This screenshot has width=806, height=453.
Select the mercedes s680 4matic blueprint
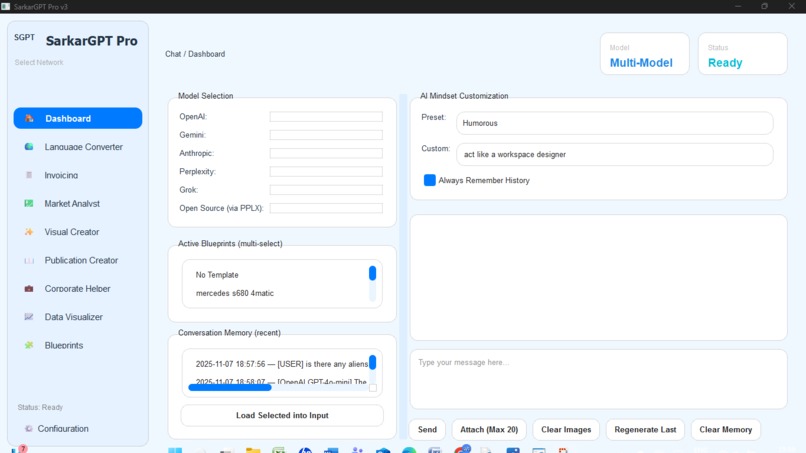click(278, 293)
